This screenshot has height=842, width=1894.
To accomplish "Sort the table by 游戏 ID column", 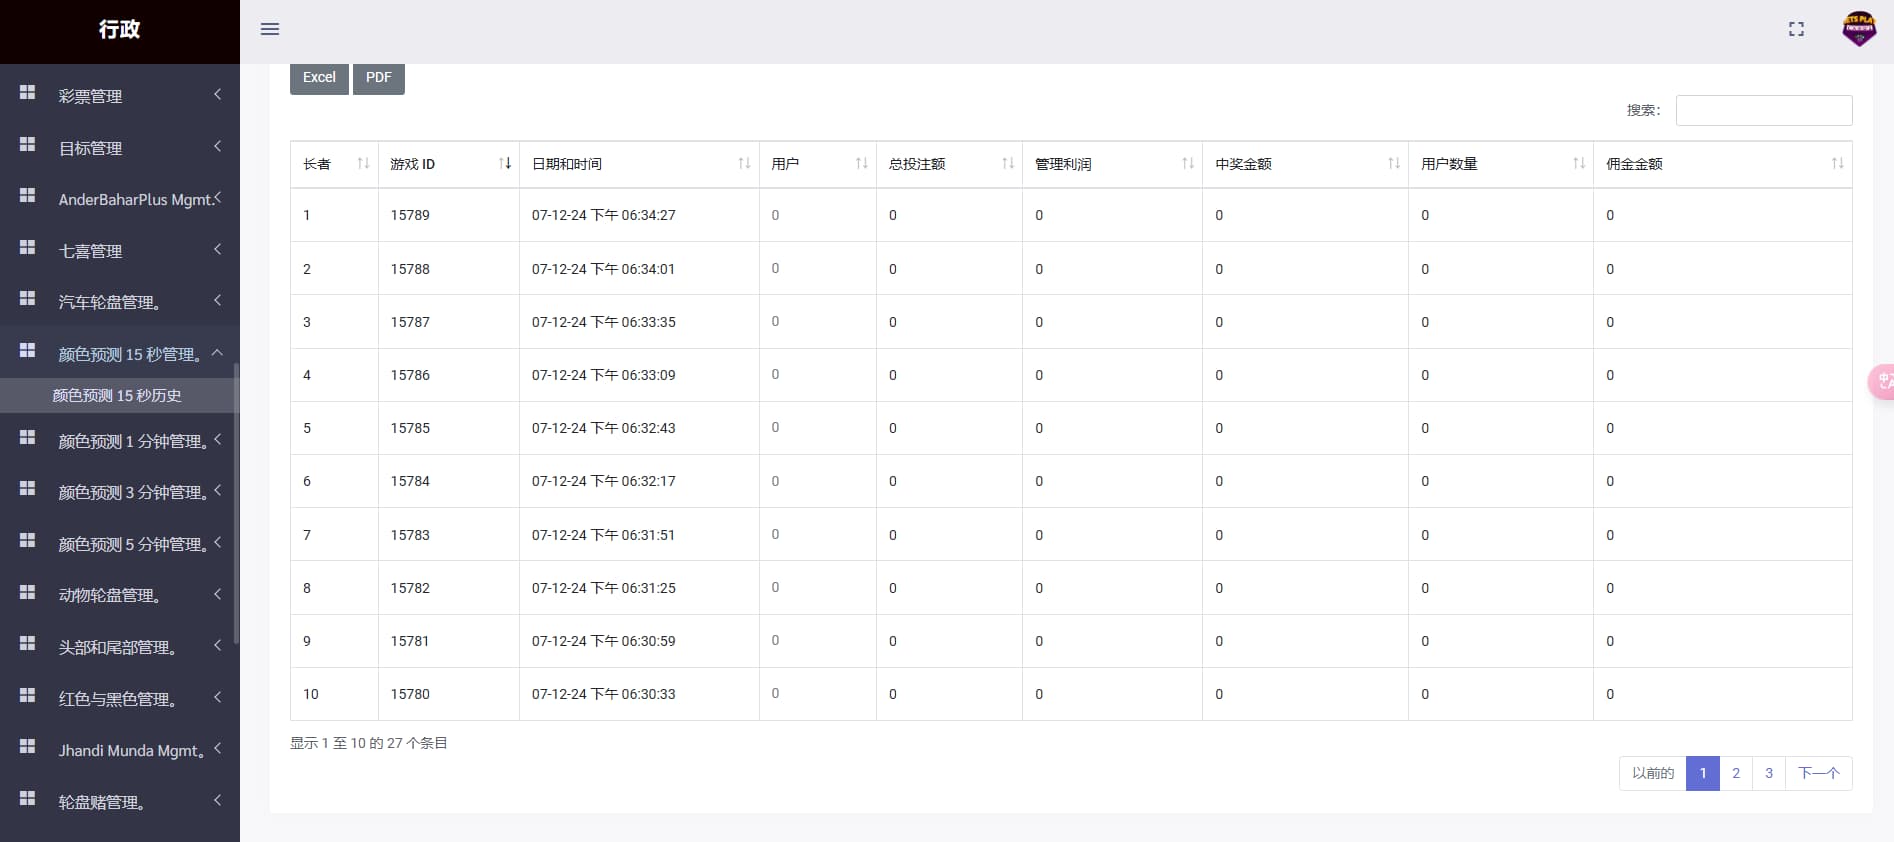I will pyautogui.click(x=505, y=164).
